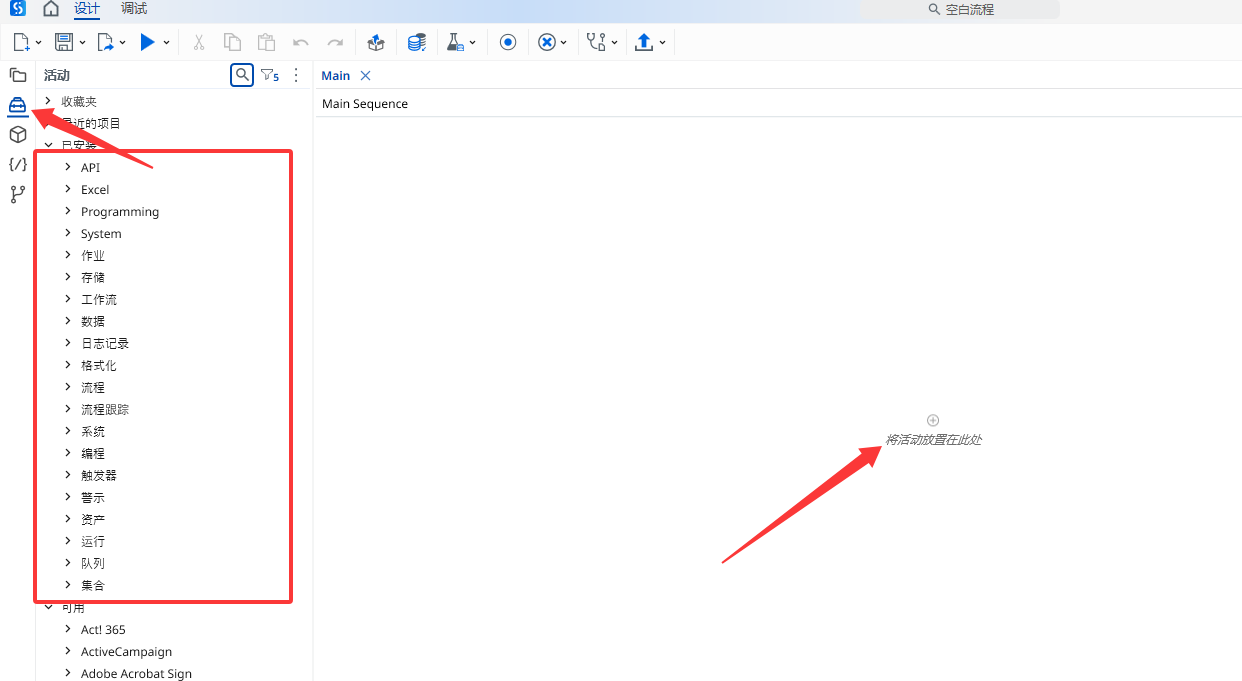Open the 活动 panel more options menu
The height and width of the screenshot is (681, 1242).
click(296, 75)
